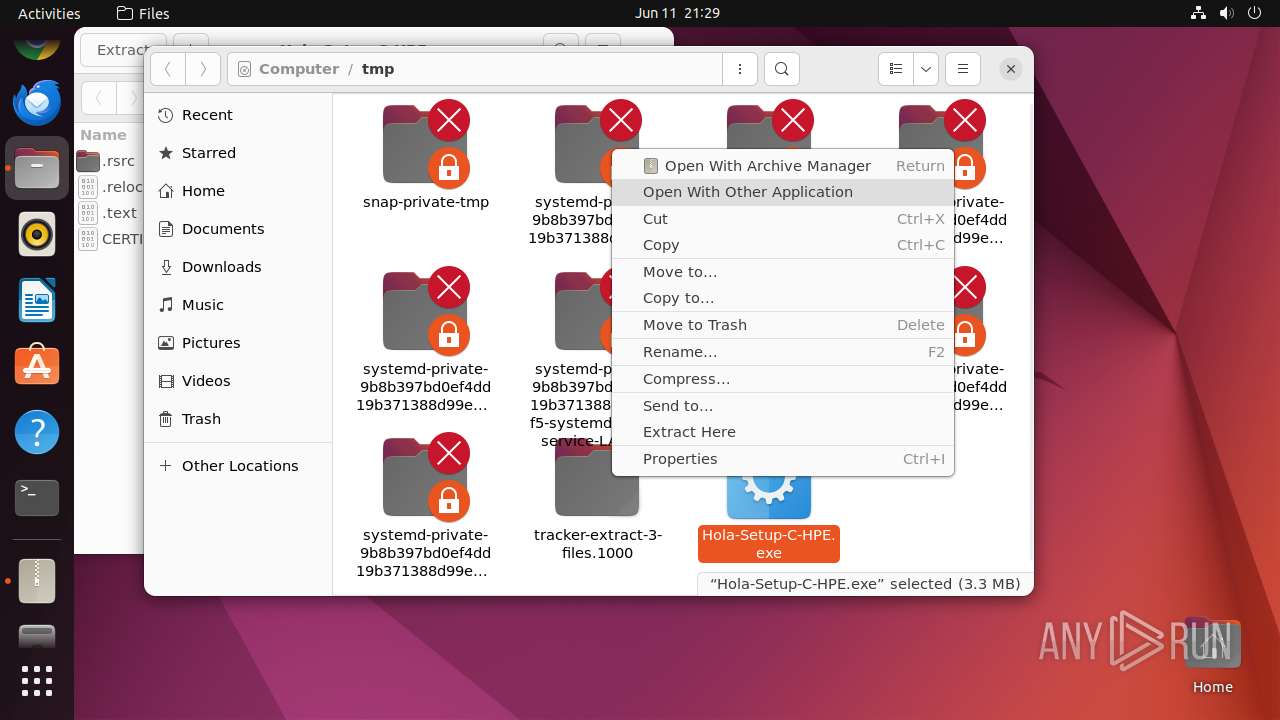Choose Send to… menu entry

783,406
